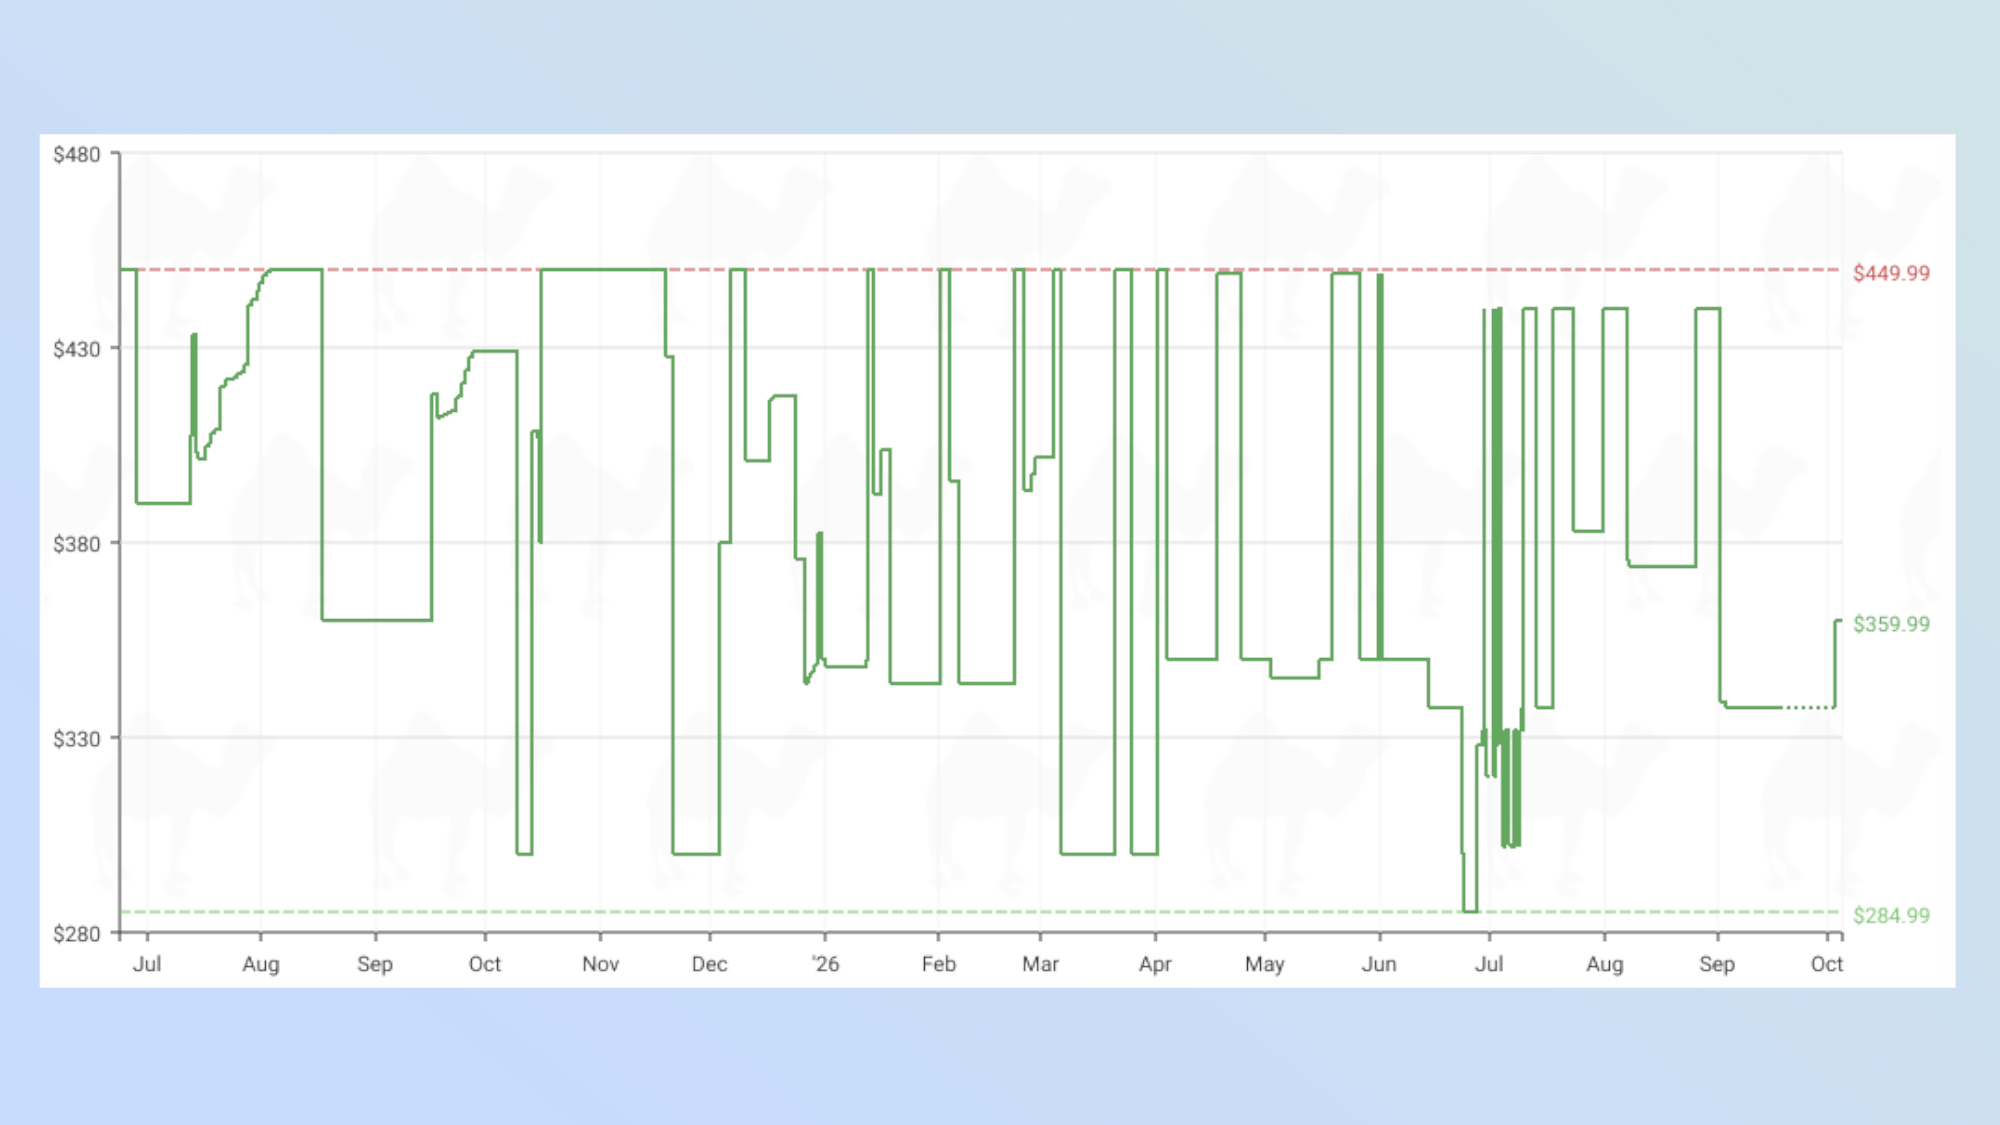Image resolution: width=2000 pixels, height=1125 pixels.
Task: Click the $330 y-axis label
Action: click(x=77, y=739)
